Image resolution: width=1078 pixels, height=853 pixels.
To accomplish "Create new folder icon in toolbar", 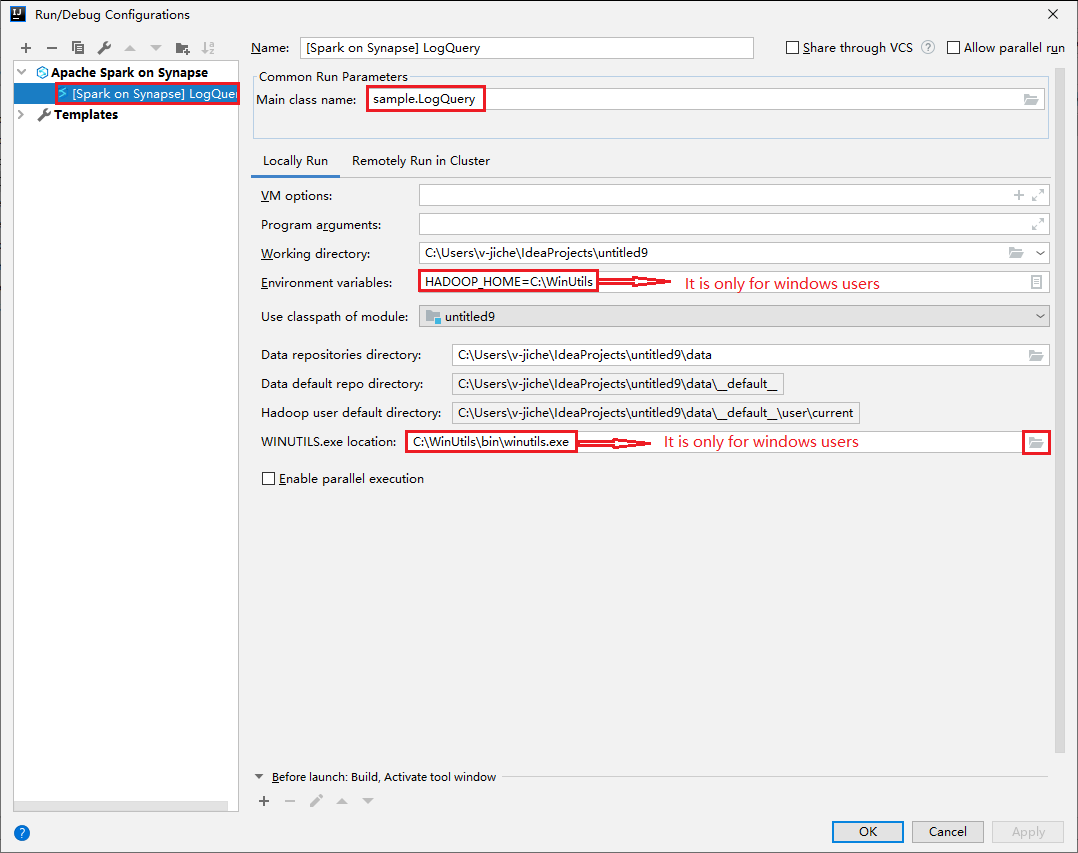I will click(182, 48).
